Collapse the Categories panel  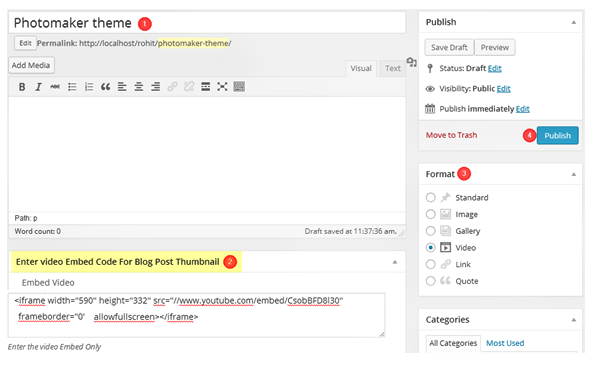574,320
